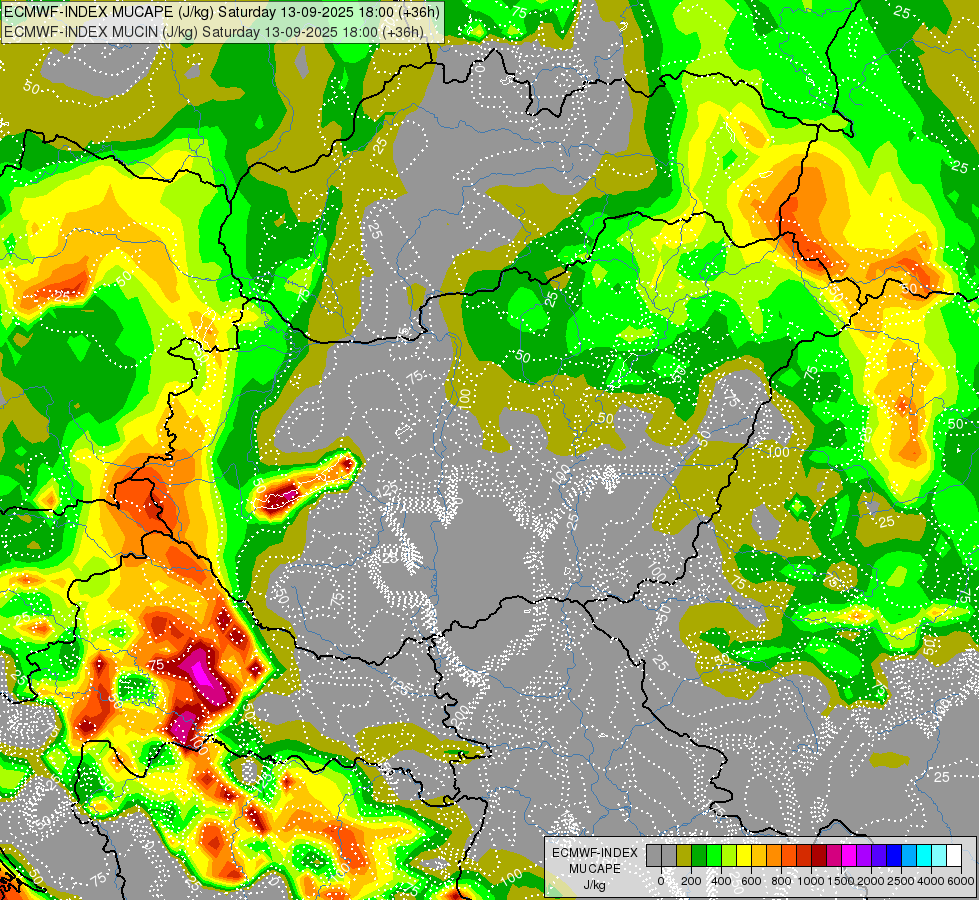Click the 1000 tick label in legend
The image size is (979, 900).
click(811, 881)
